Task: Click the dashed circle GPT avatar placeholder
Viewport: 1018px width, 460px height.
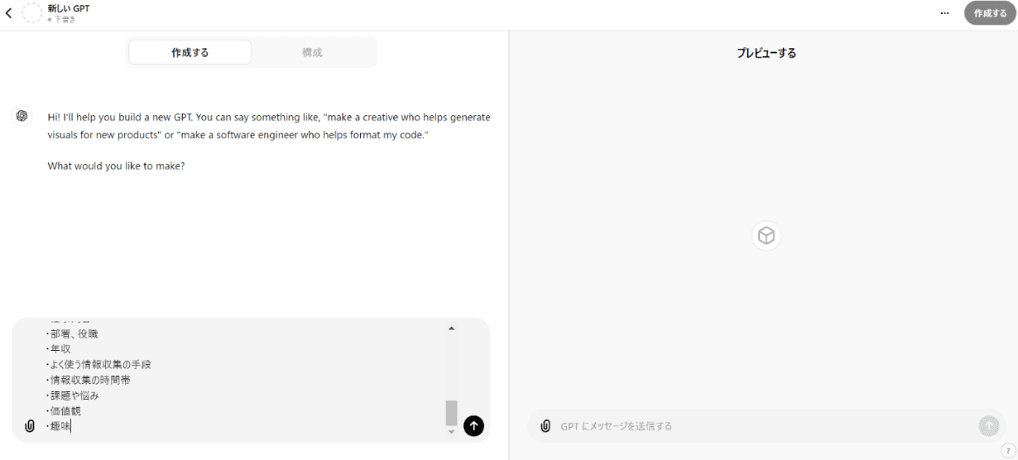Action: coord(32,13)
